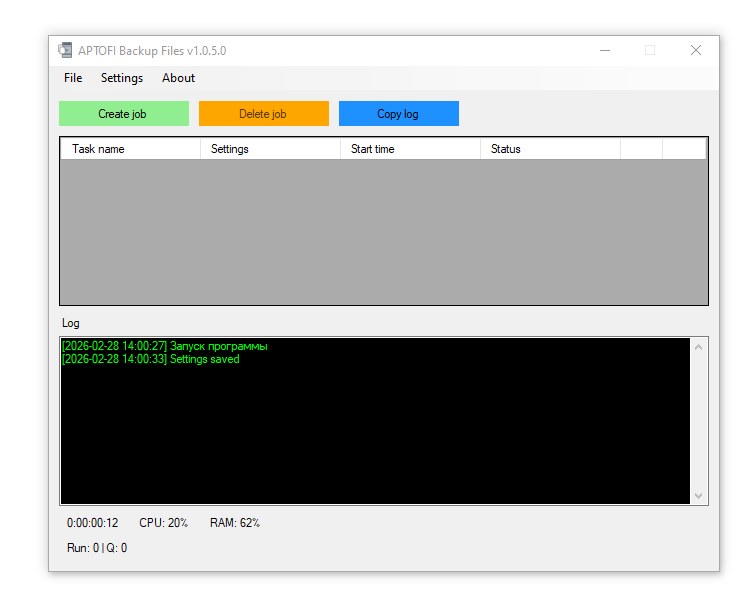Click the APTOFI app icon in title bar
Viewport: 755px width, 602px height.
tap(65, 50)
